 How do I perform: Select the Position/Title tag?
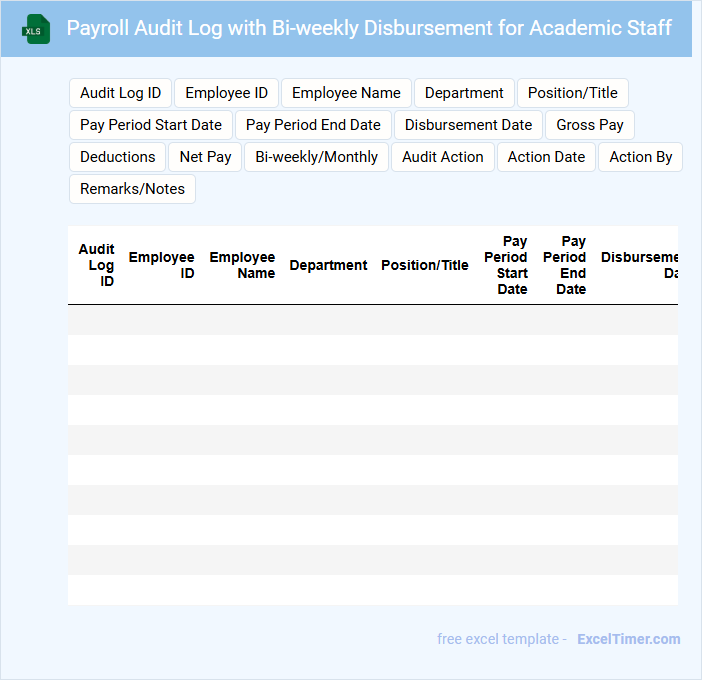(572, 93)
